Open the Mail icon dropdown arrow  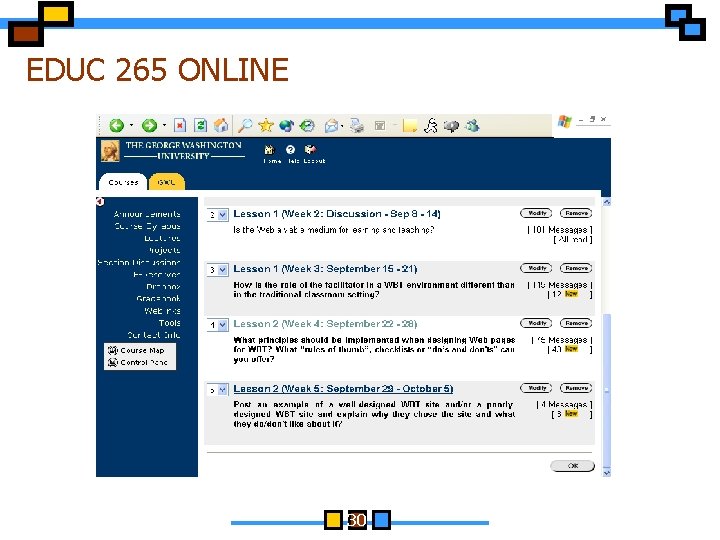pyautogui.click(x=343, y=126)
